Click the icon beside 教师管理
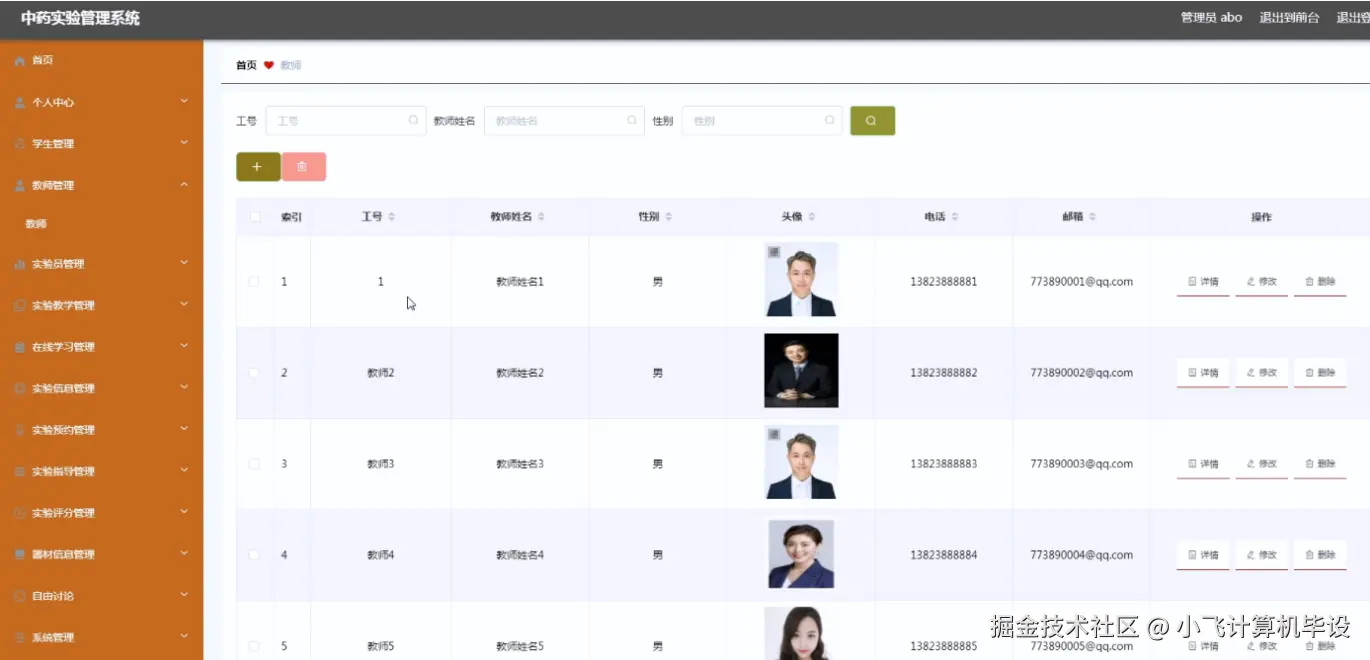The image size is (1370, 660). coord(20,185)
